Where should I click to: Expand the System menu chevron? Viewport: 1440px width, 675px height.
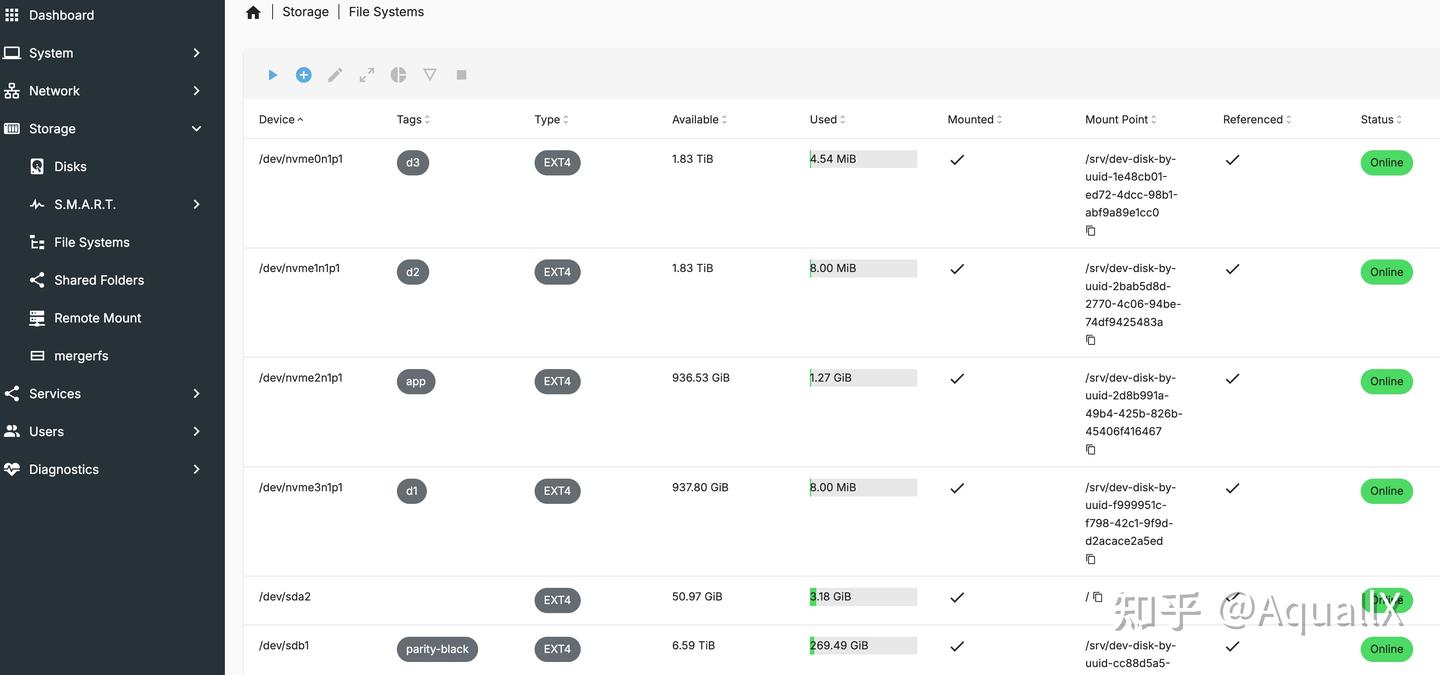pos(196,53)
